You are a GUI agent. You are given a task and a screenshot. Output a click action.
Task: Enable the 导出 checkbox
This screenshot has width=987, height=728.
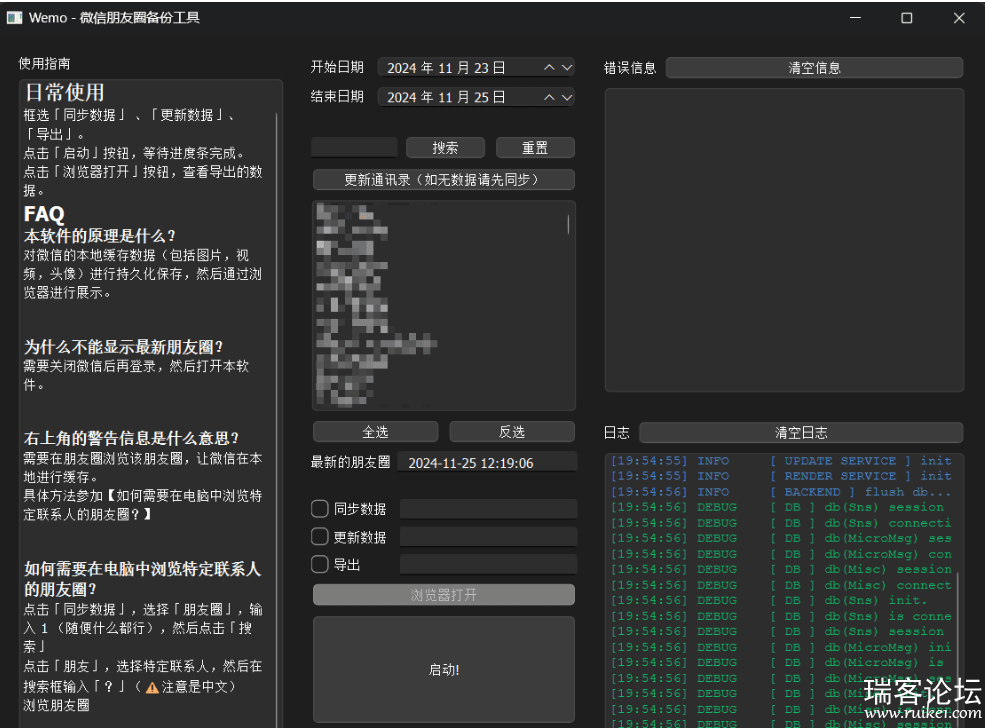(320, 564)
